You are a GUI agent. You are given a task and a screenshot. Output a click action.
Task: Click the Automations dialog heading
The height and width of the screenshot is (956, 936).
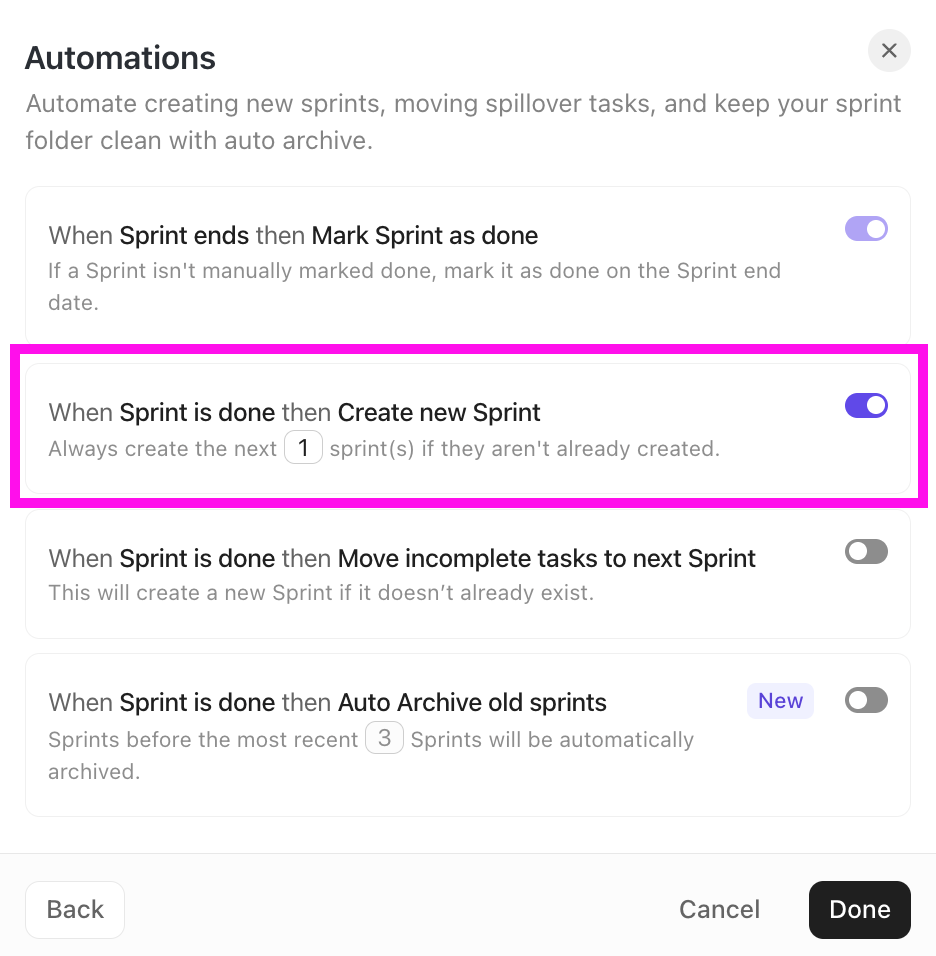119,58
